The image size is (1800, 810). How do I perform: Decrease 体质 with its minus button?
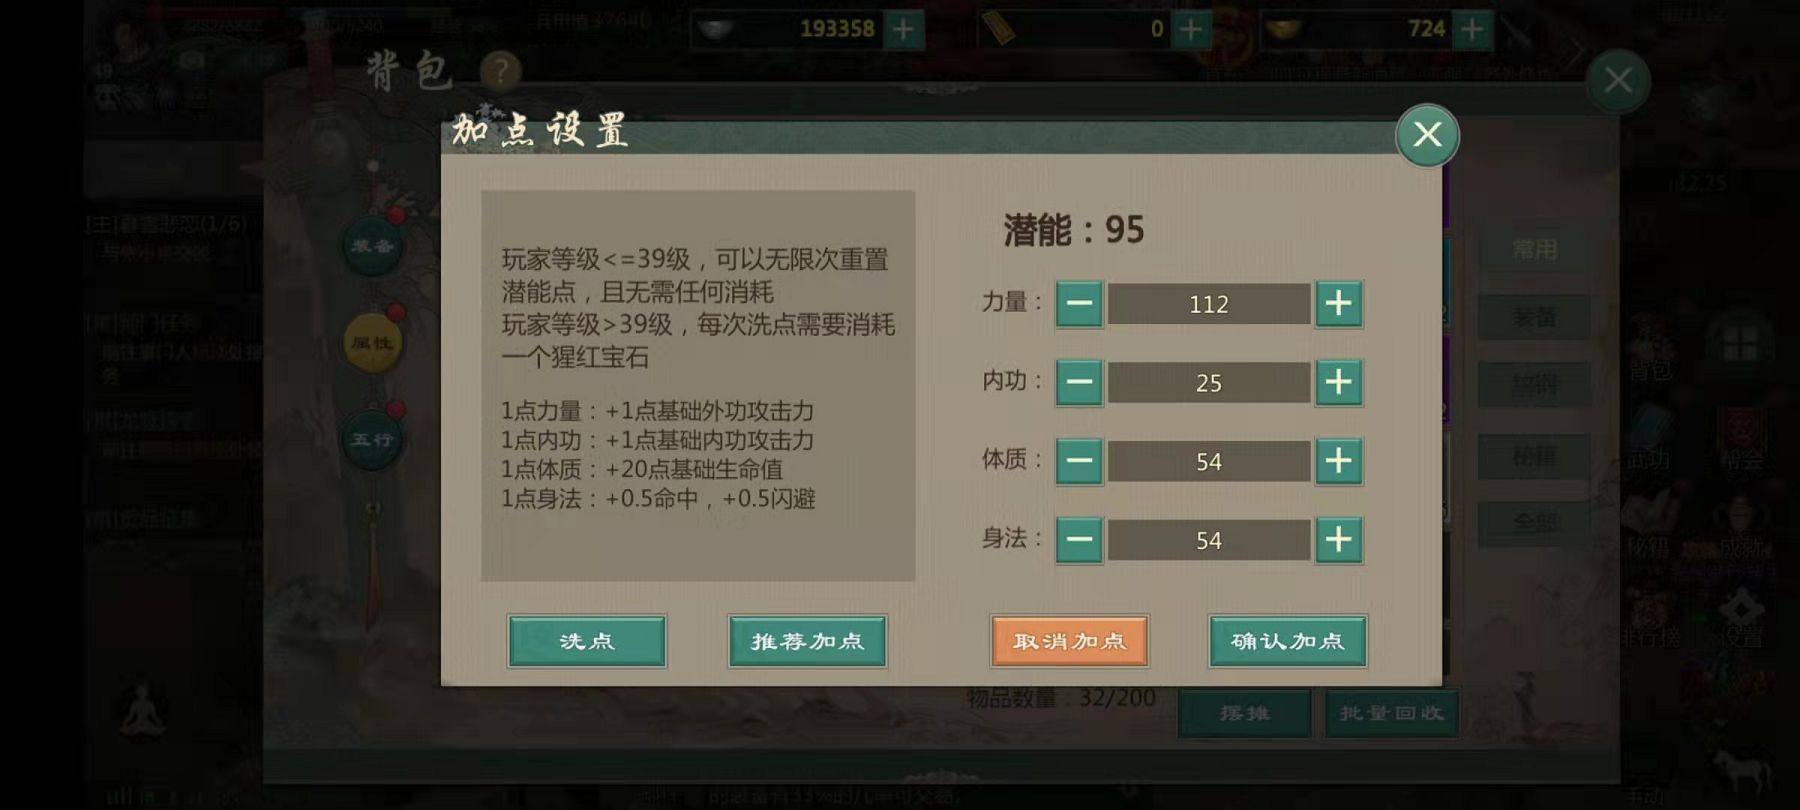pyautogui.click(x=1079, y=461)
